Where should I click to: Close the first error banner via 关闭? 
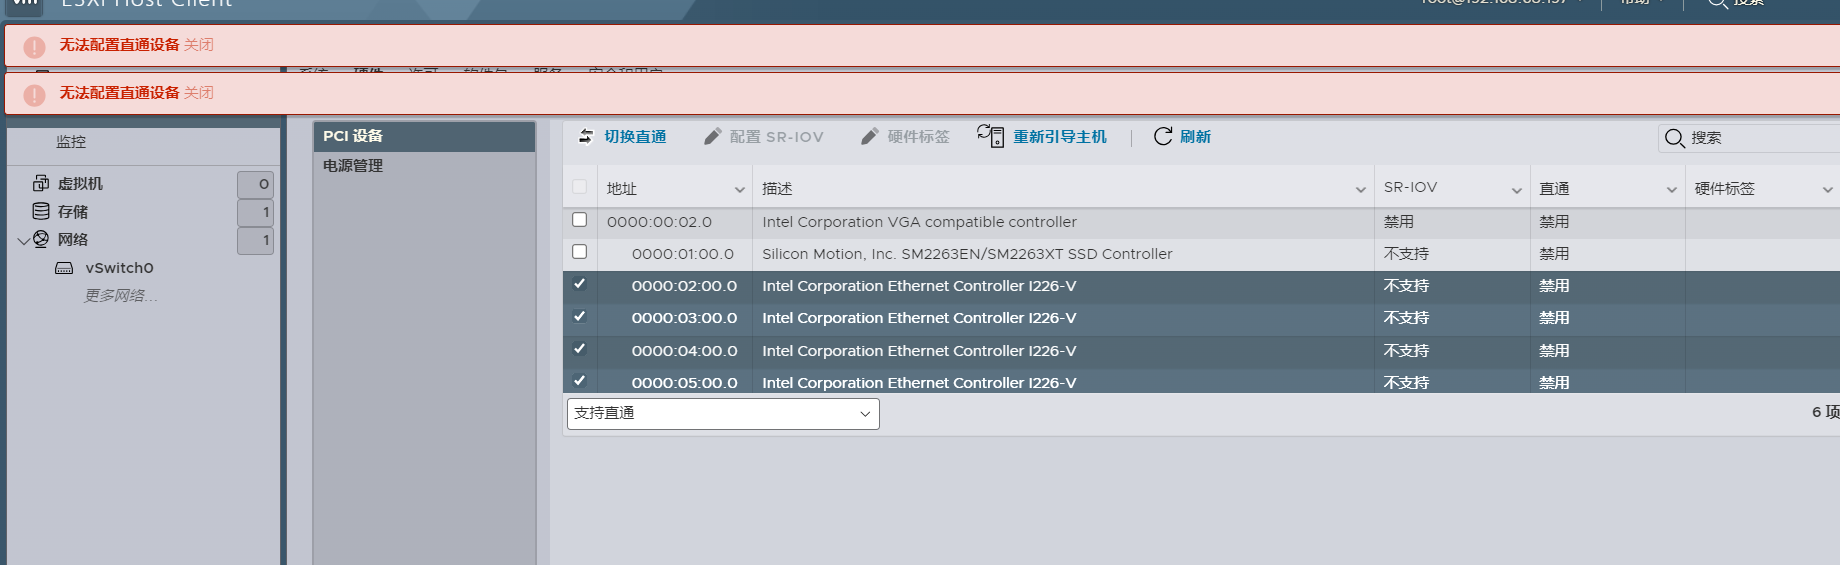199,45
